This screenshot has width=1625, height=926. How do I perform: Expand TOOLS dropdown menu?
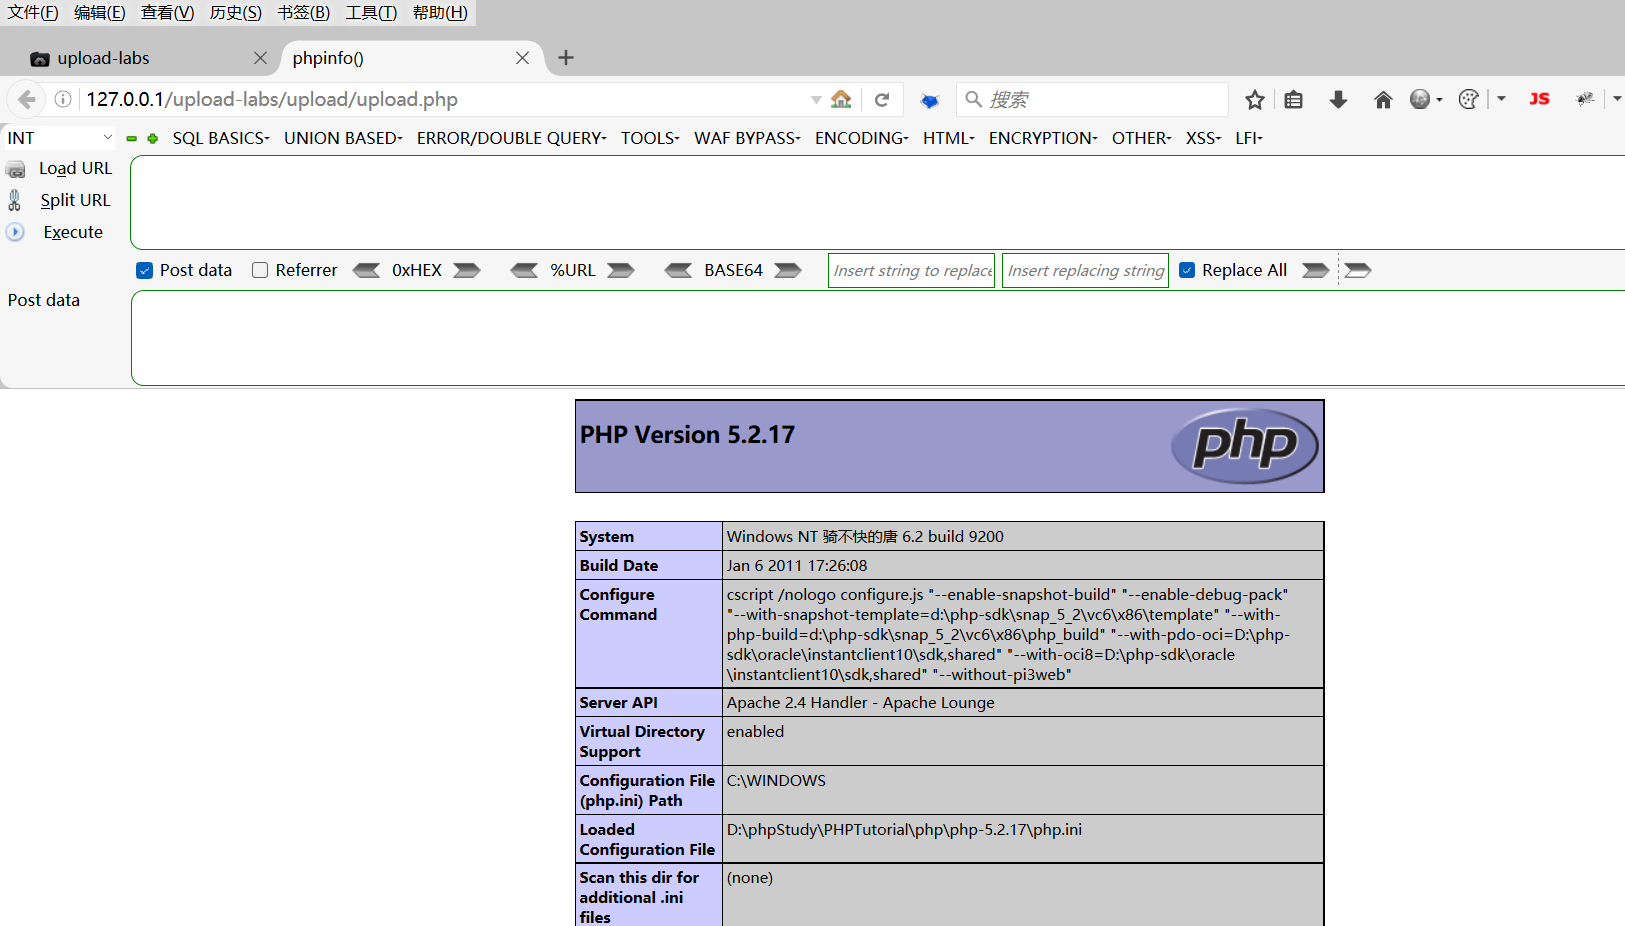click(650, 138)
